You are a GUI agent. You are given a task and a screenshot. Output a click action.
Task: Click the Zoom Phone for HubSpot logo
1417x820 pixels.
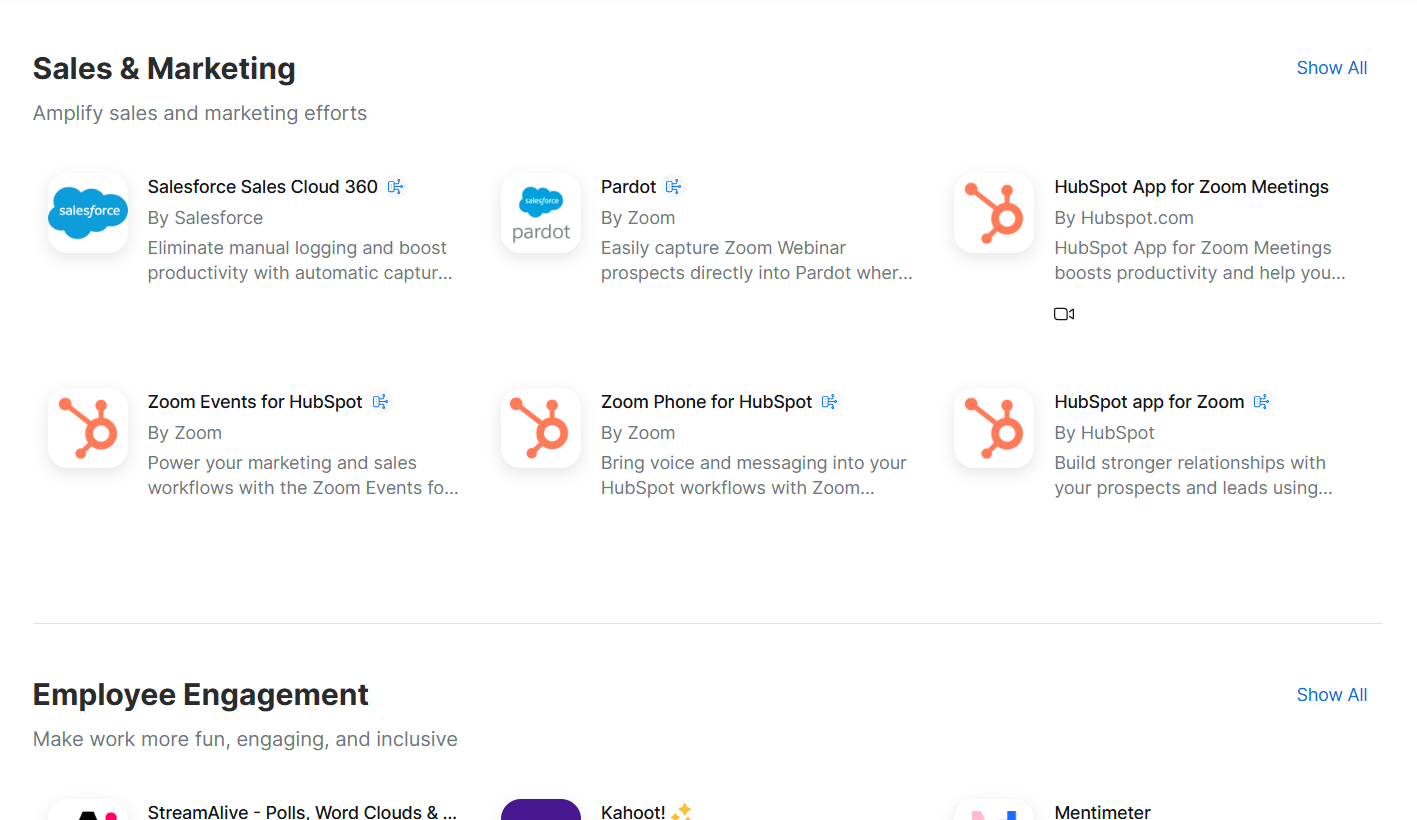[541, 427]
